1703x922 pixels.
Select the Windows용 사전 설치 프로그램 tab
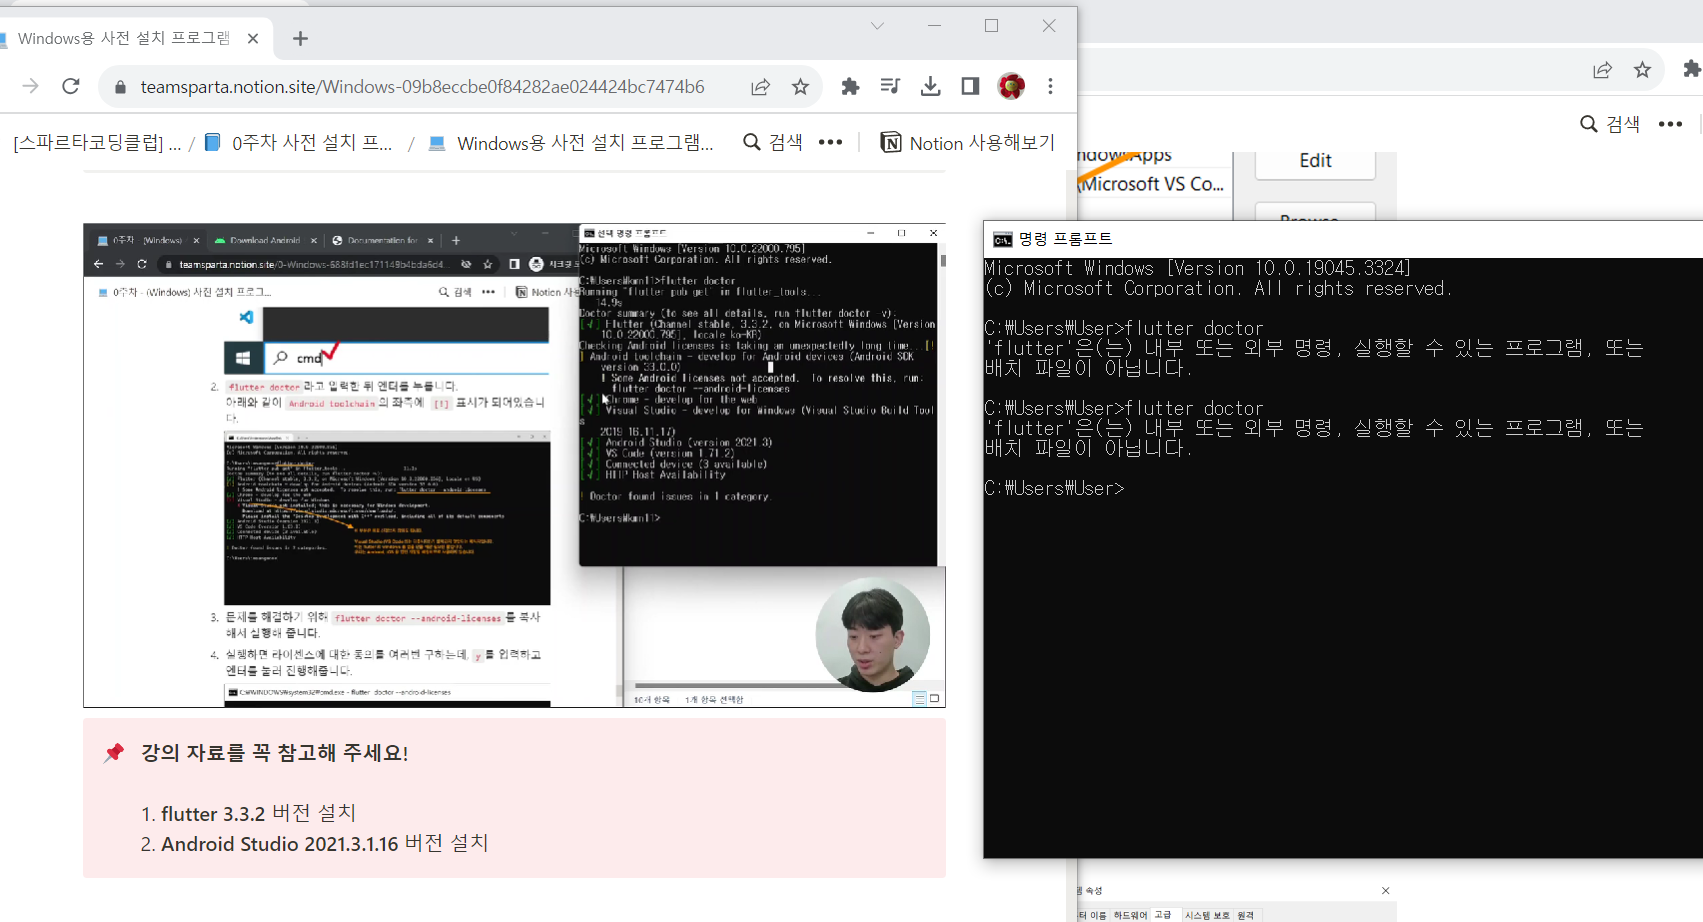click(124, 38)
